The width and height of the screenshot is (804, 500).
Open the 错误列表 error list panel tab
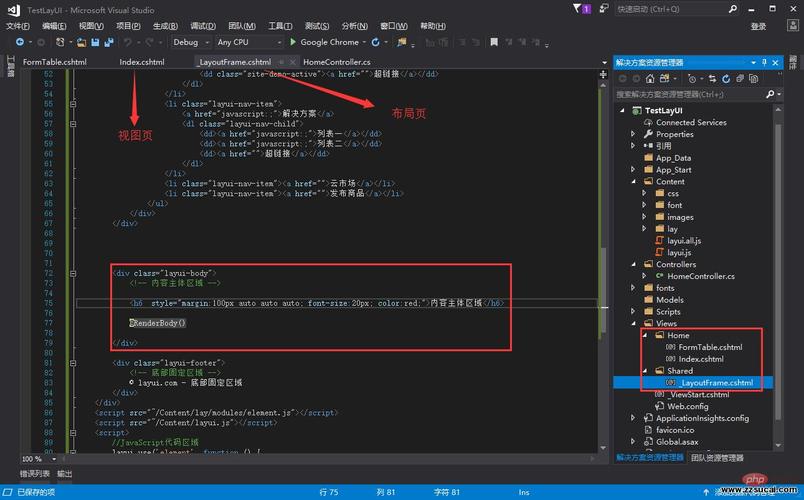point(35,473)
